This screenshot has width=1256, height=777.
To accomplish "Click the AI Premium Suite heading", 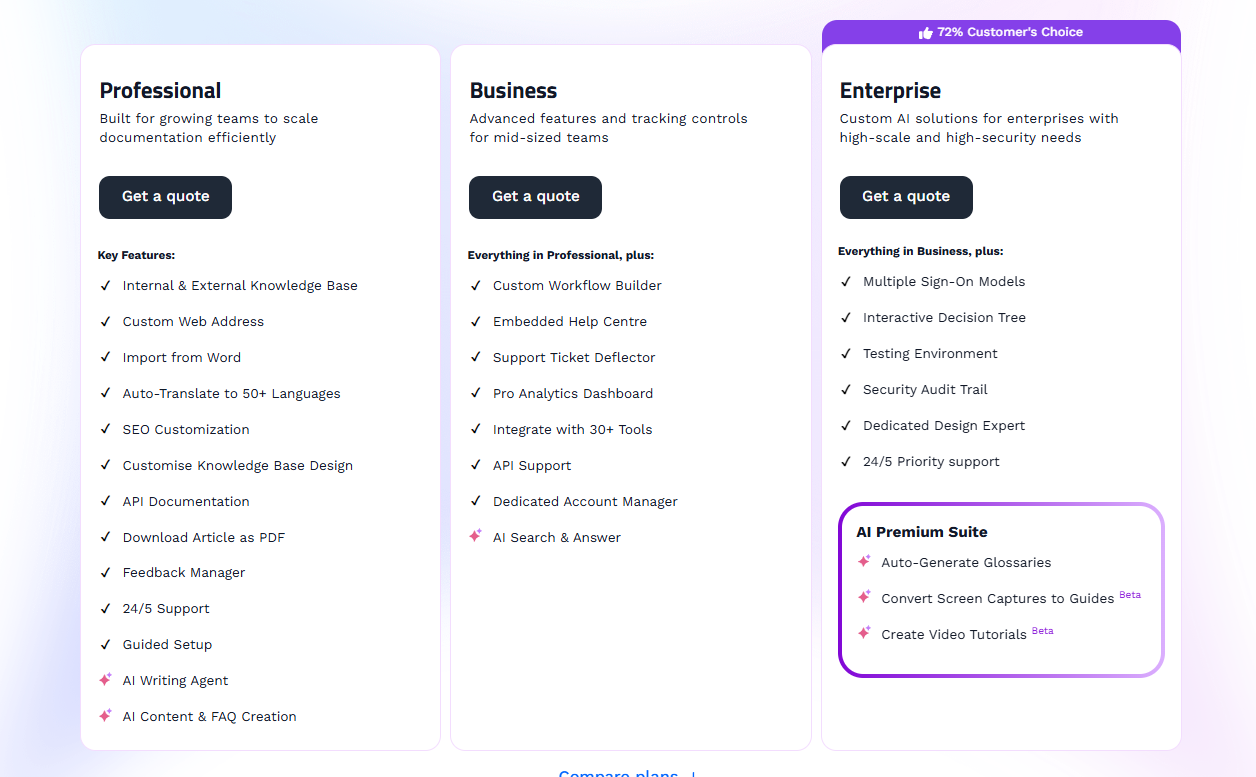I will (922, 532).
